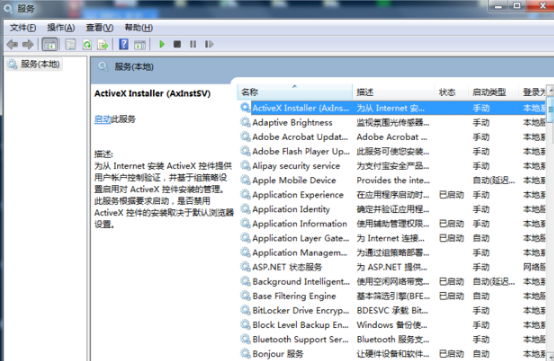This screenshot has width=554, height=361.
Task: Restart the service with the Restart icon
Action: [x=209, y=45]
